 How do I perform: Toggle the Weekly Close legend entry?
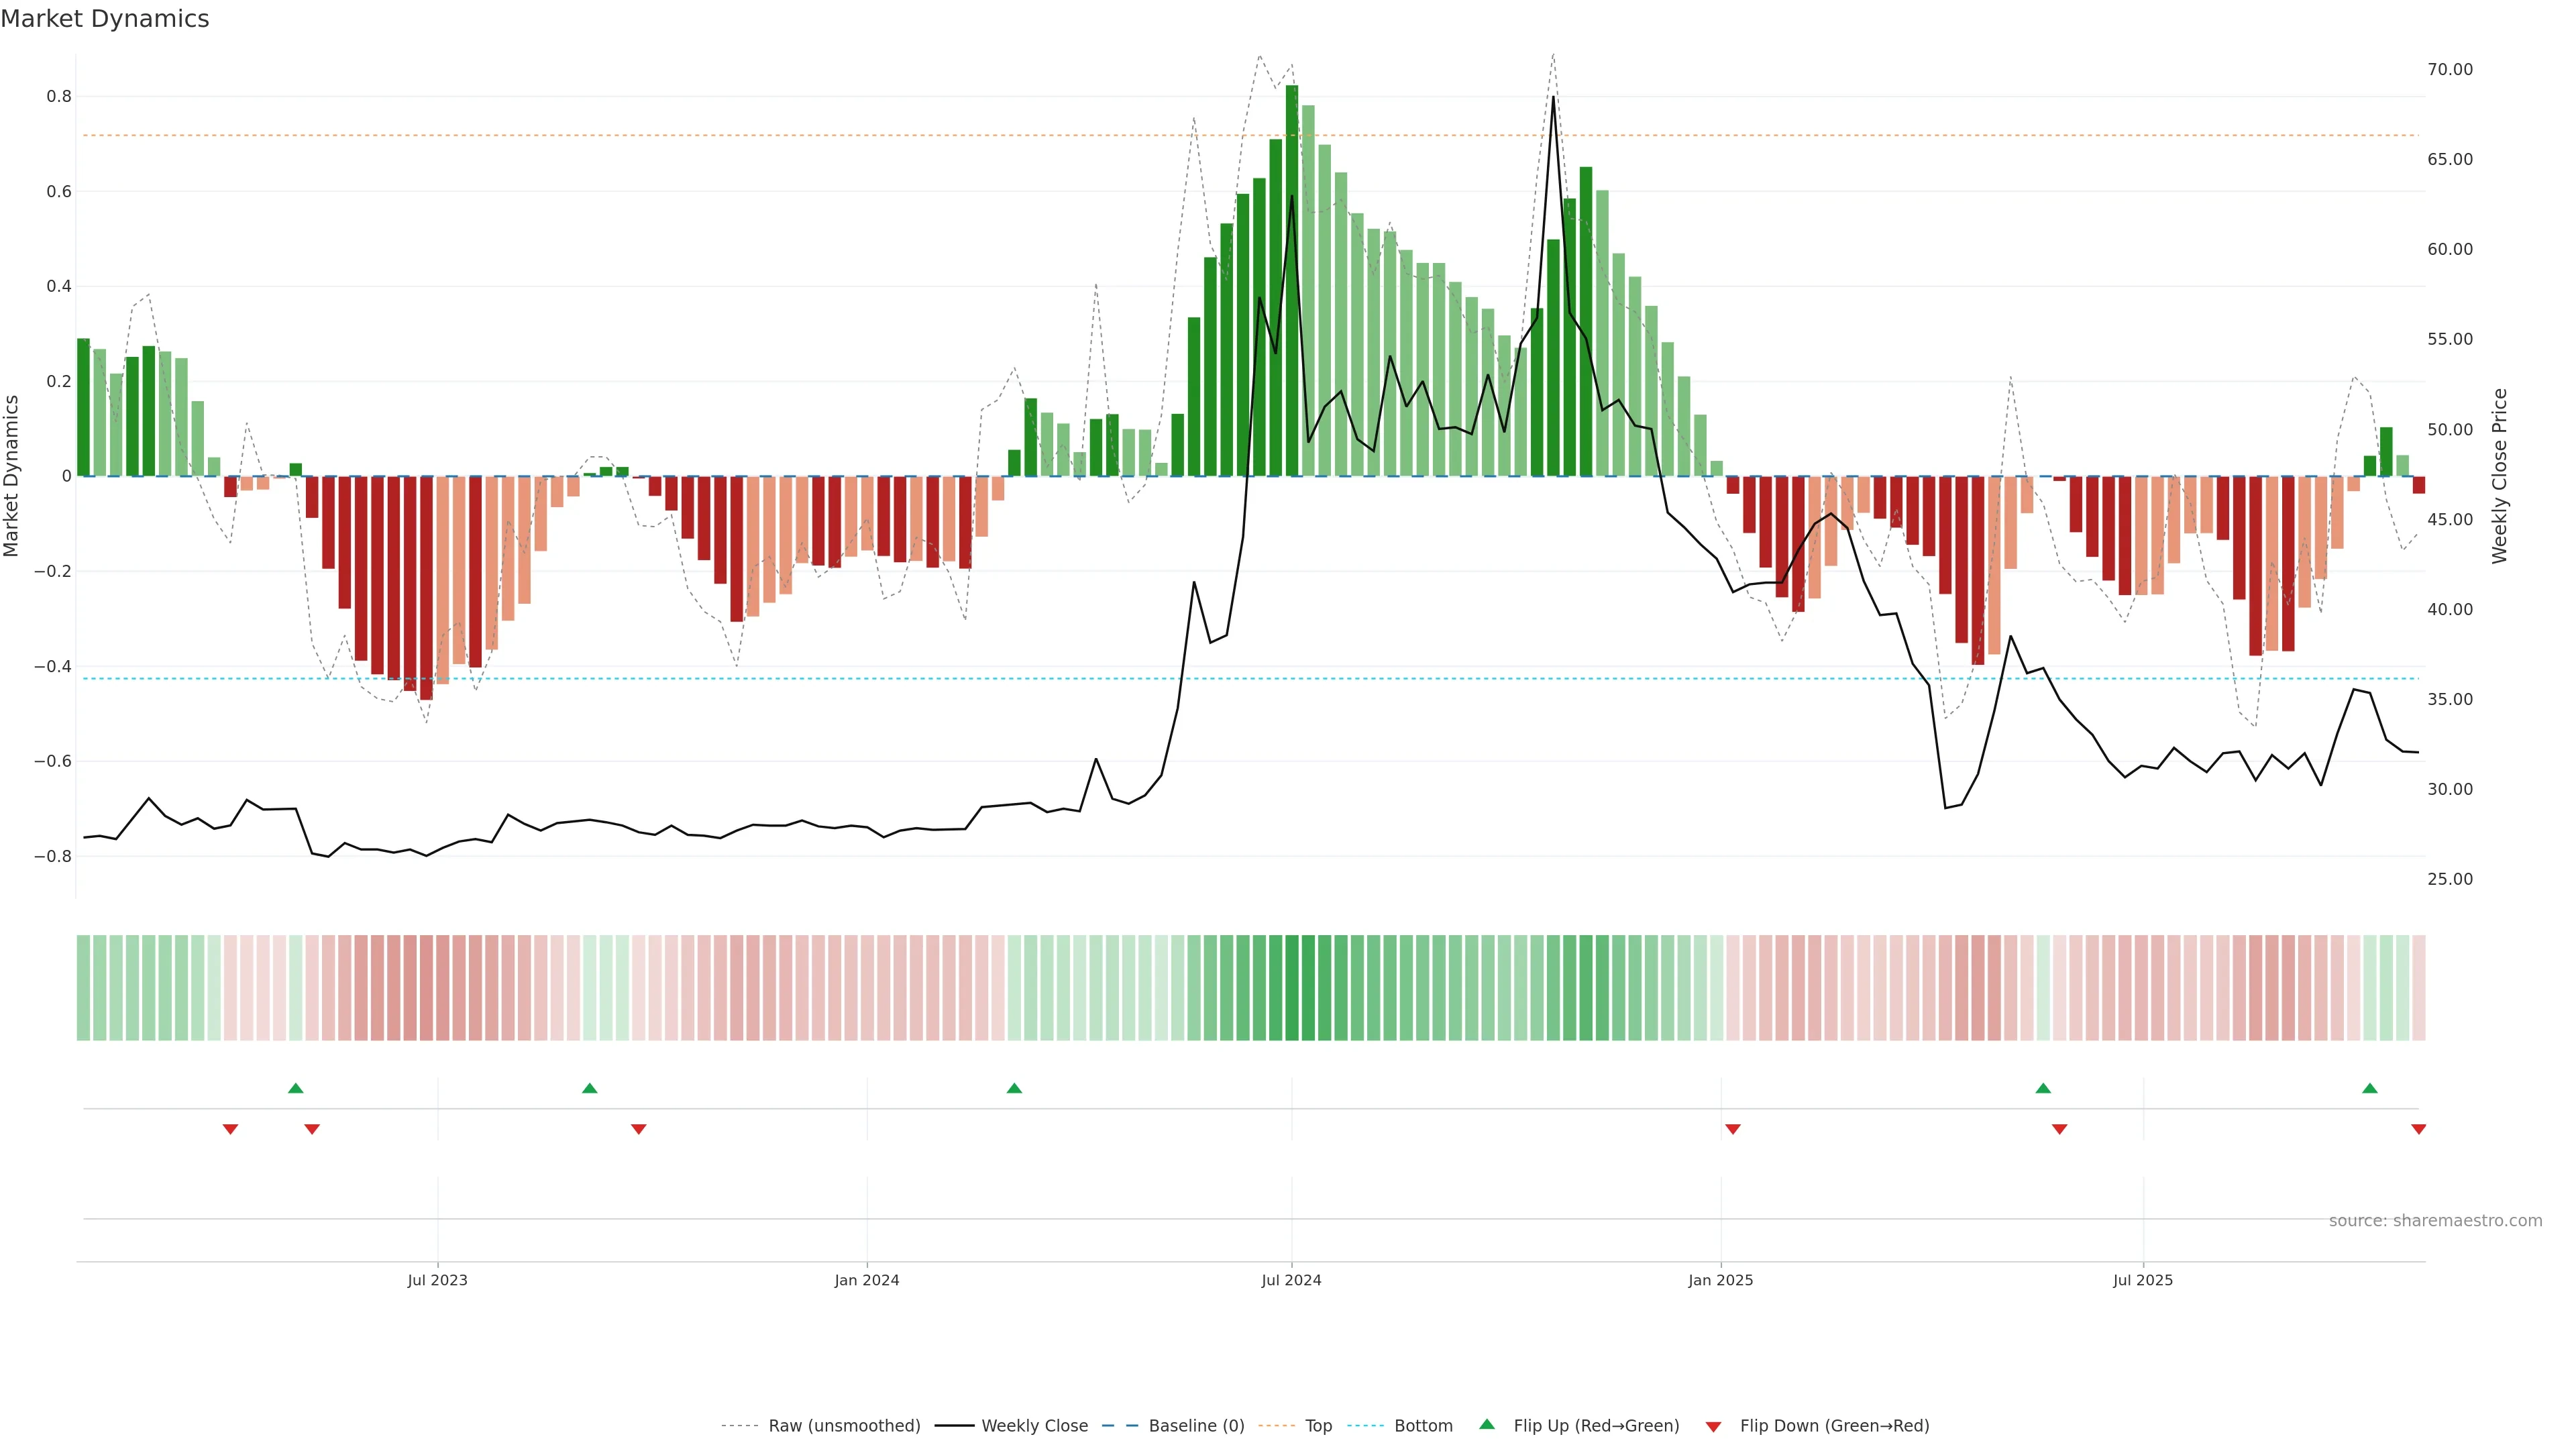[x=1034, y=1426]
